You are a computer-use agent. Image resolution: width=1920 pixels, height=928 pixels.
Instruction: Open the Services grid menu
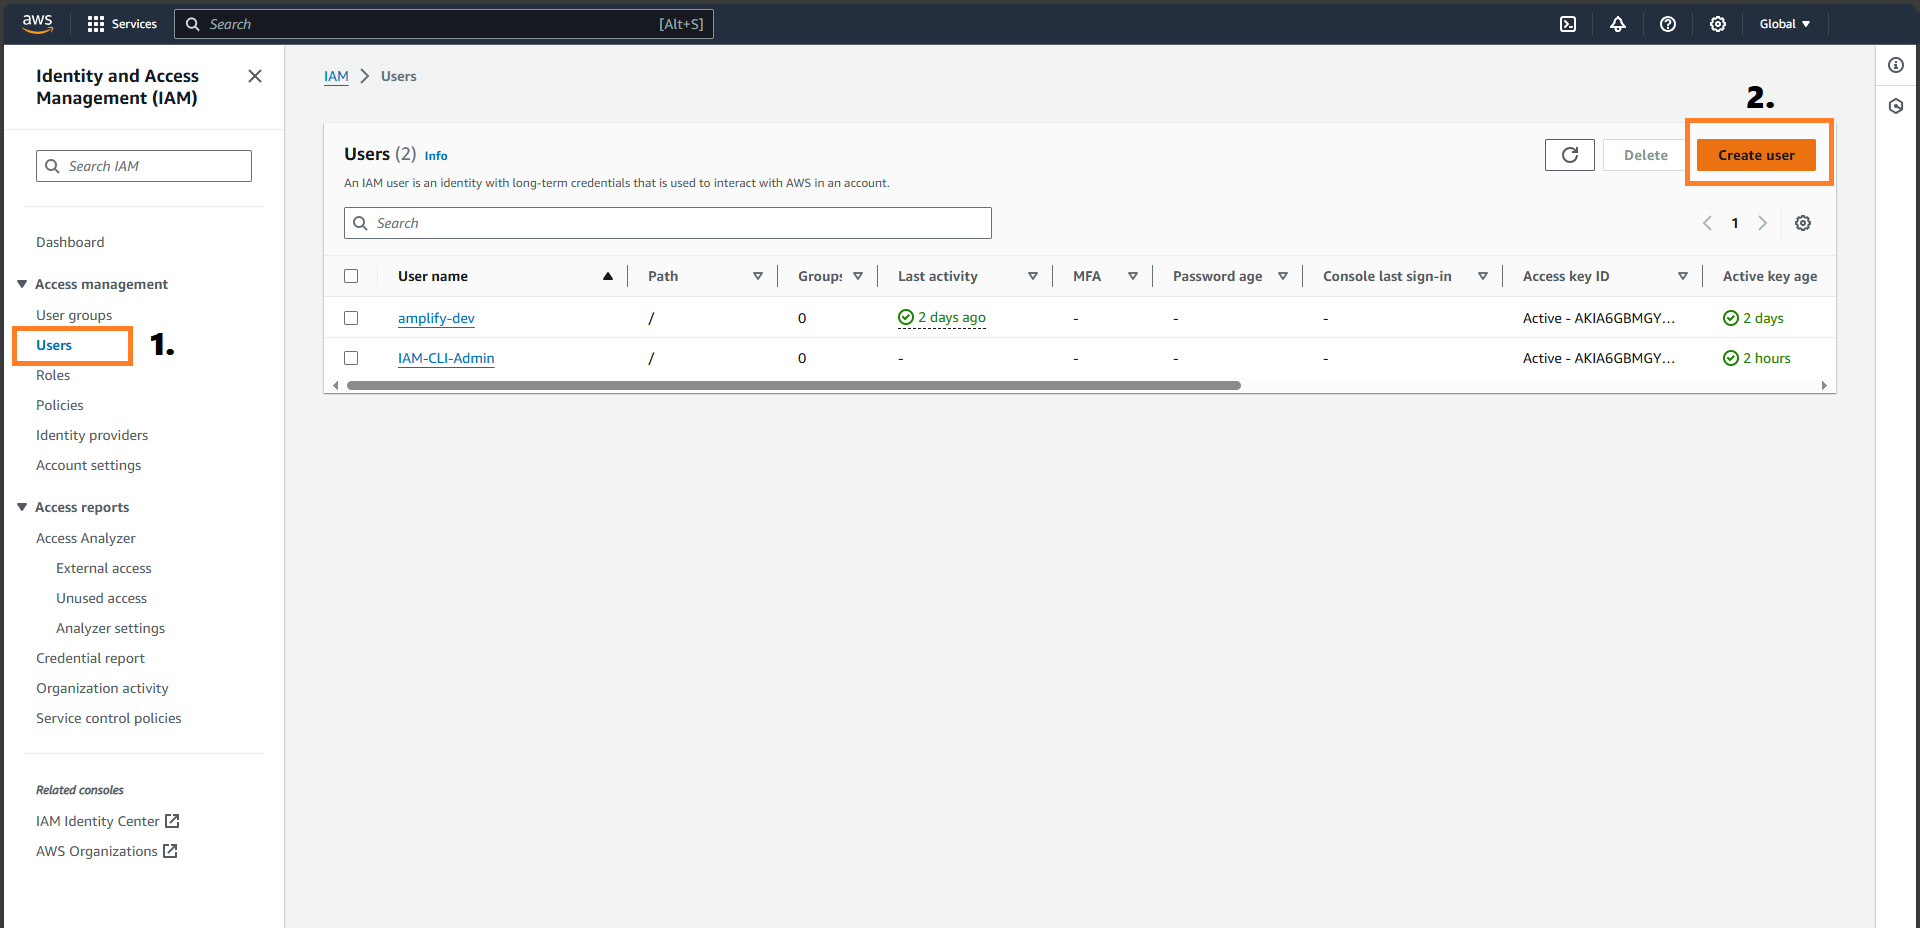tap(122, 24)
